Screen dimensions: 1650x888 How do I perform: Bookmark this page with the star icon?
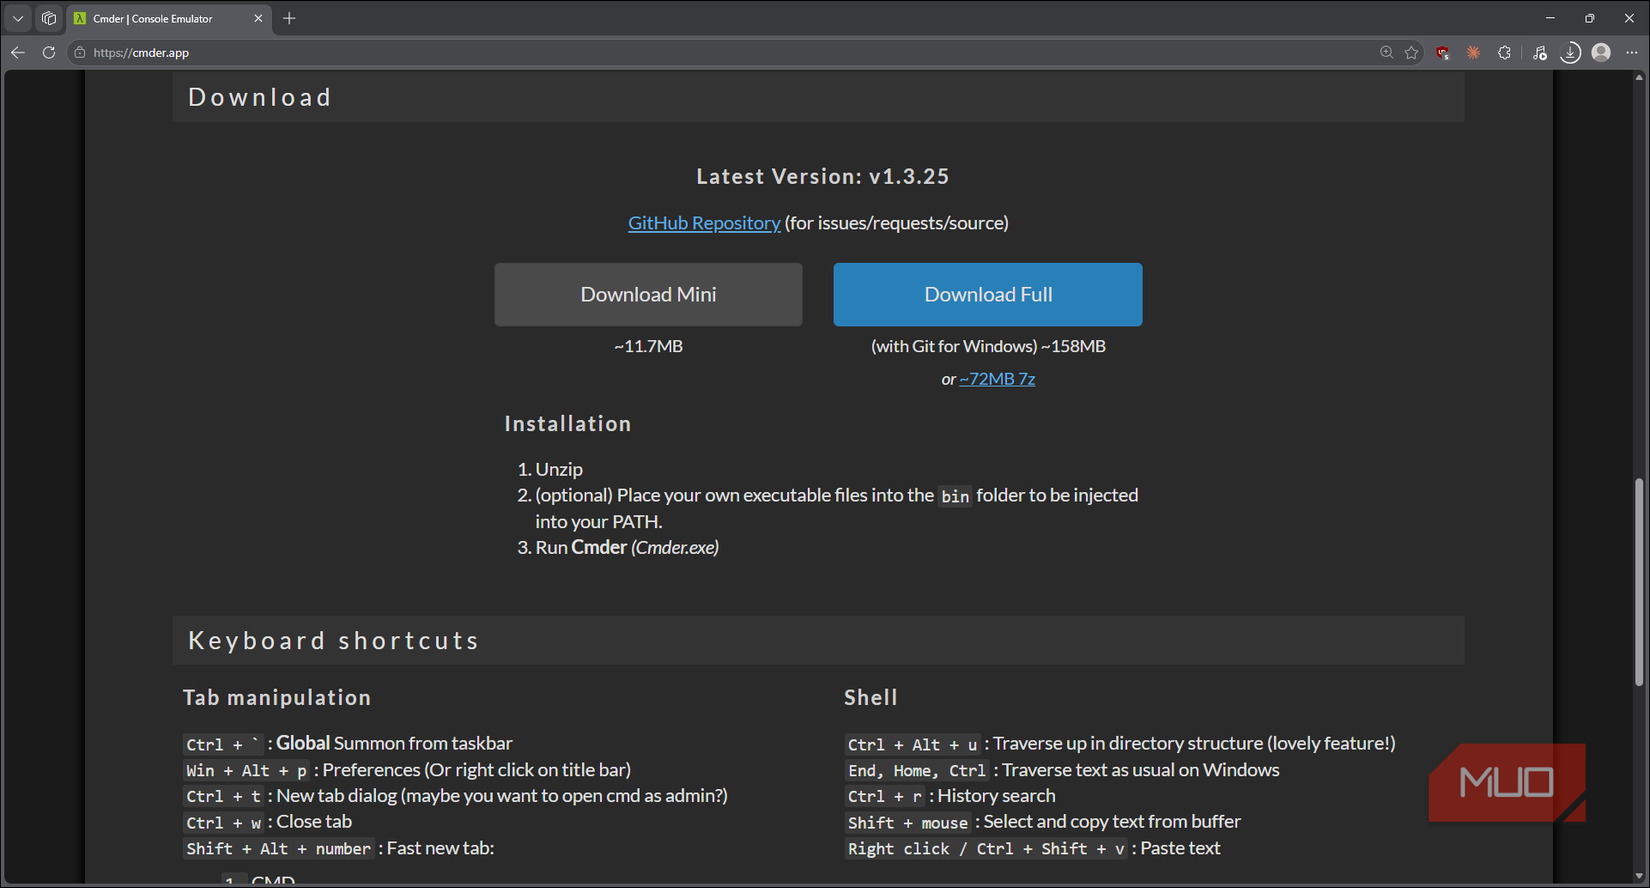point(1411,52)
